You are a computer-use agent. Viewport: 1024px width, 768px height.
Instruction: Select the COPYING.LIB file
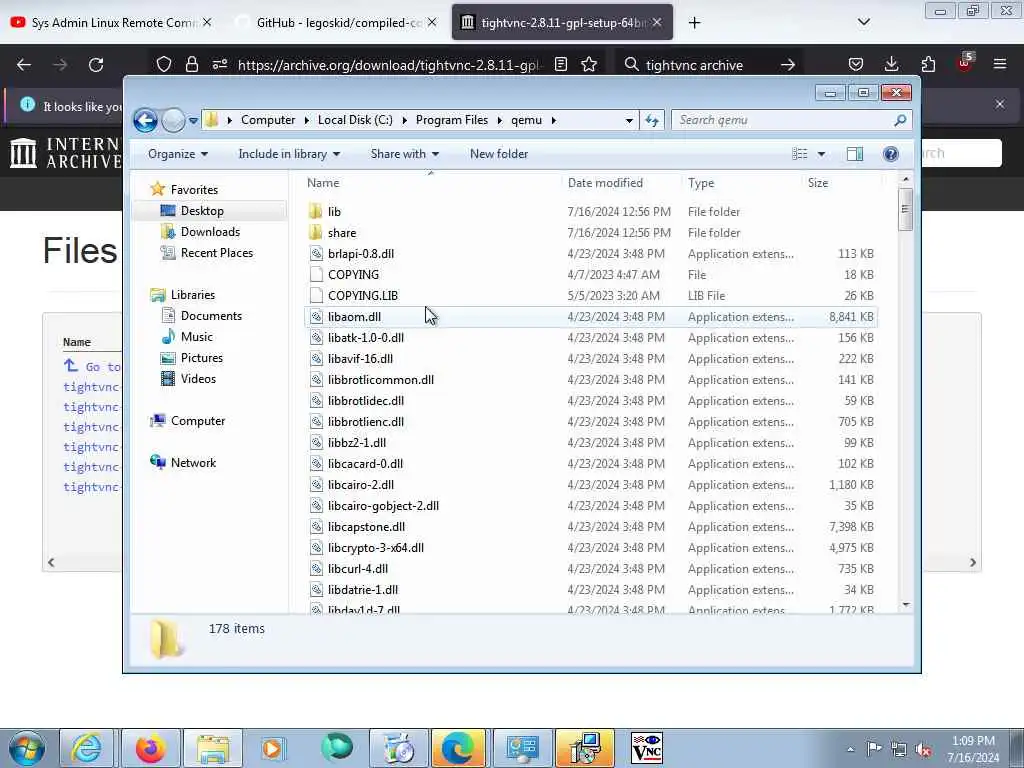(363, 296)
